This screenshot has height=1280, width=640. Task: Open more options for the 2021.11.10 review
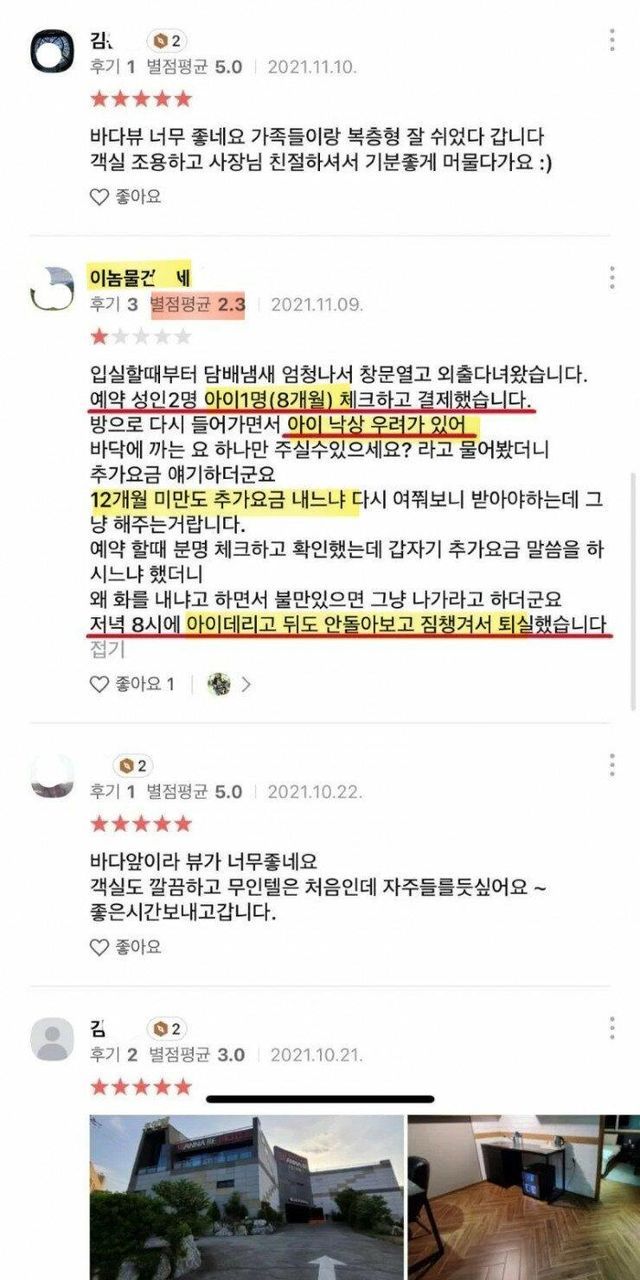click(612, 41)
